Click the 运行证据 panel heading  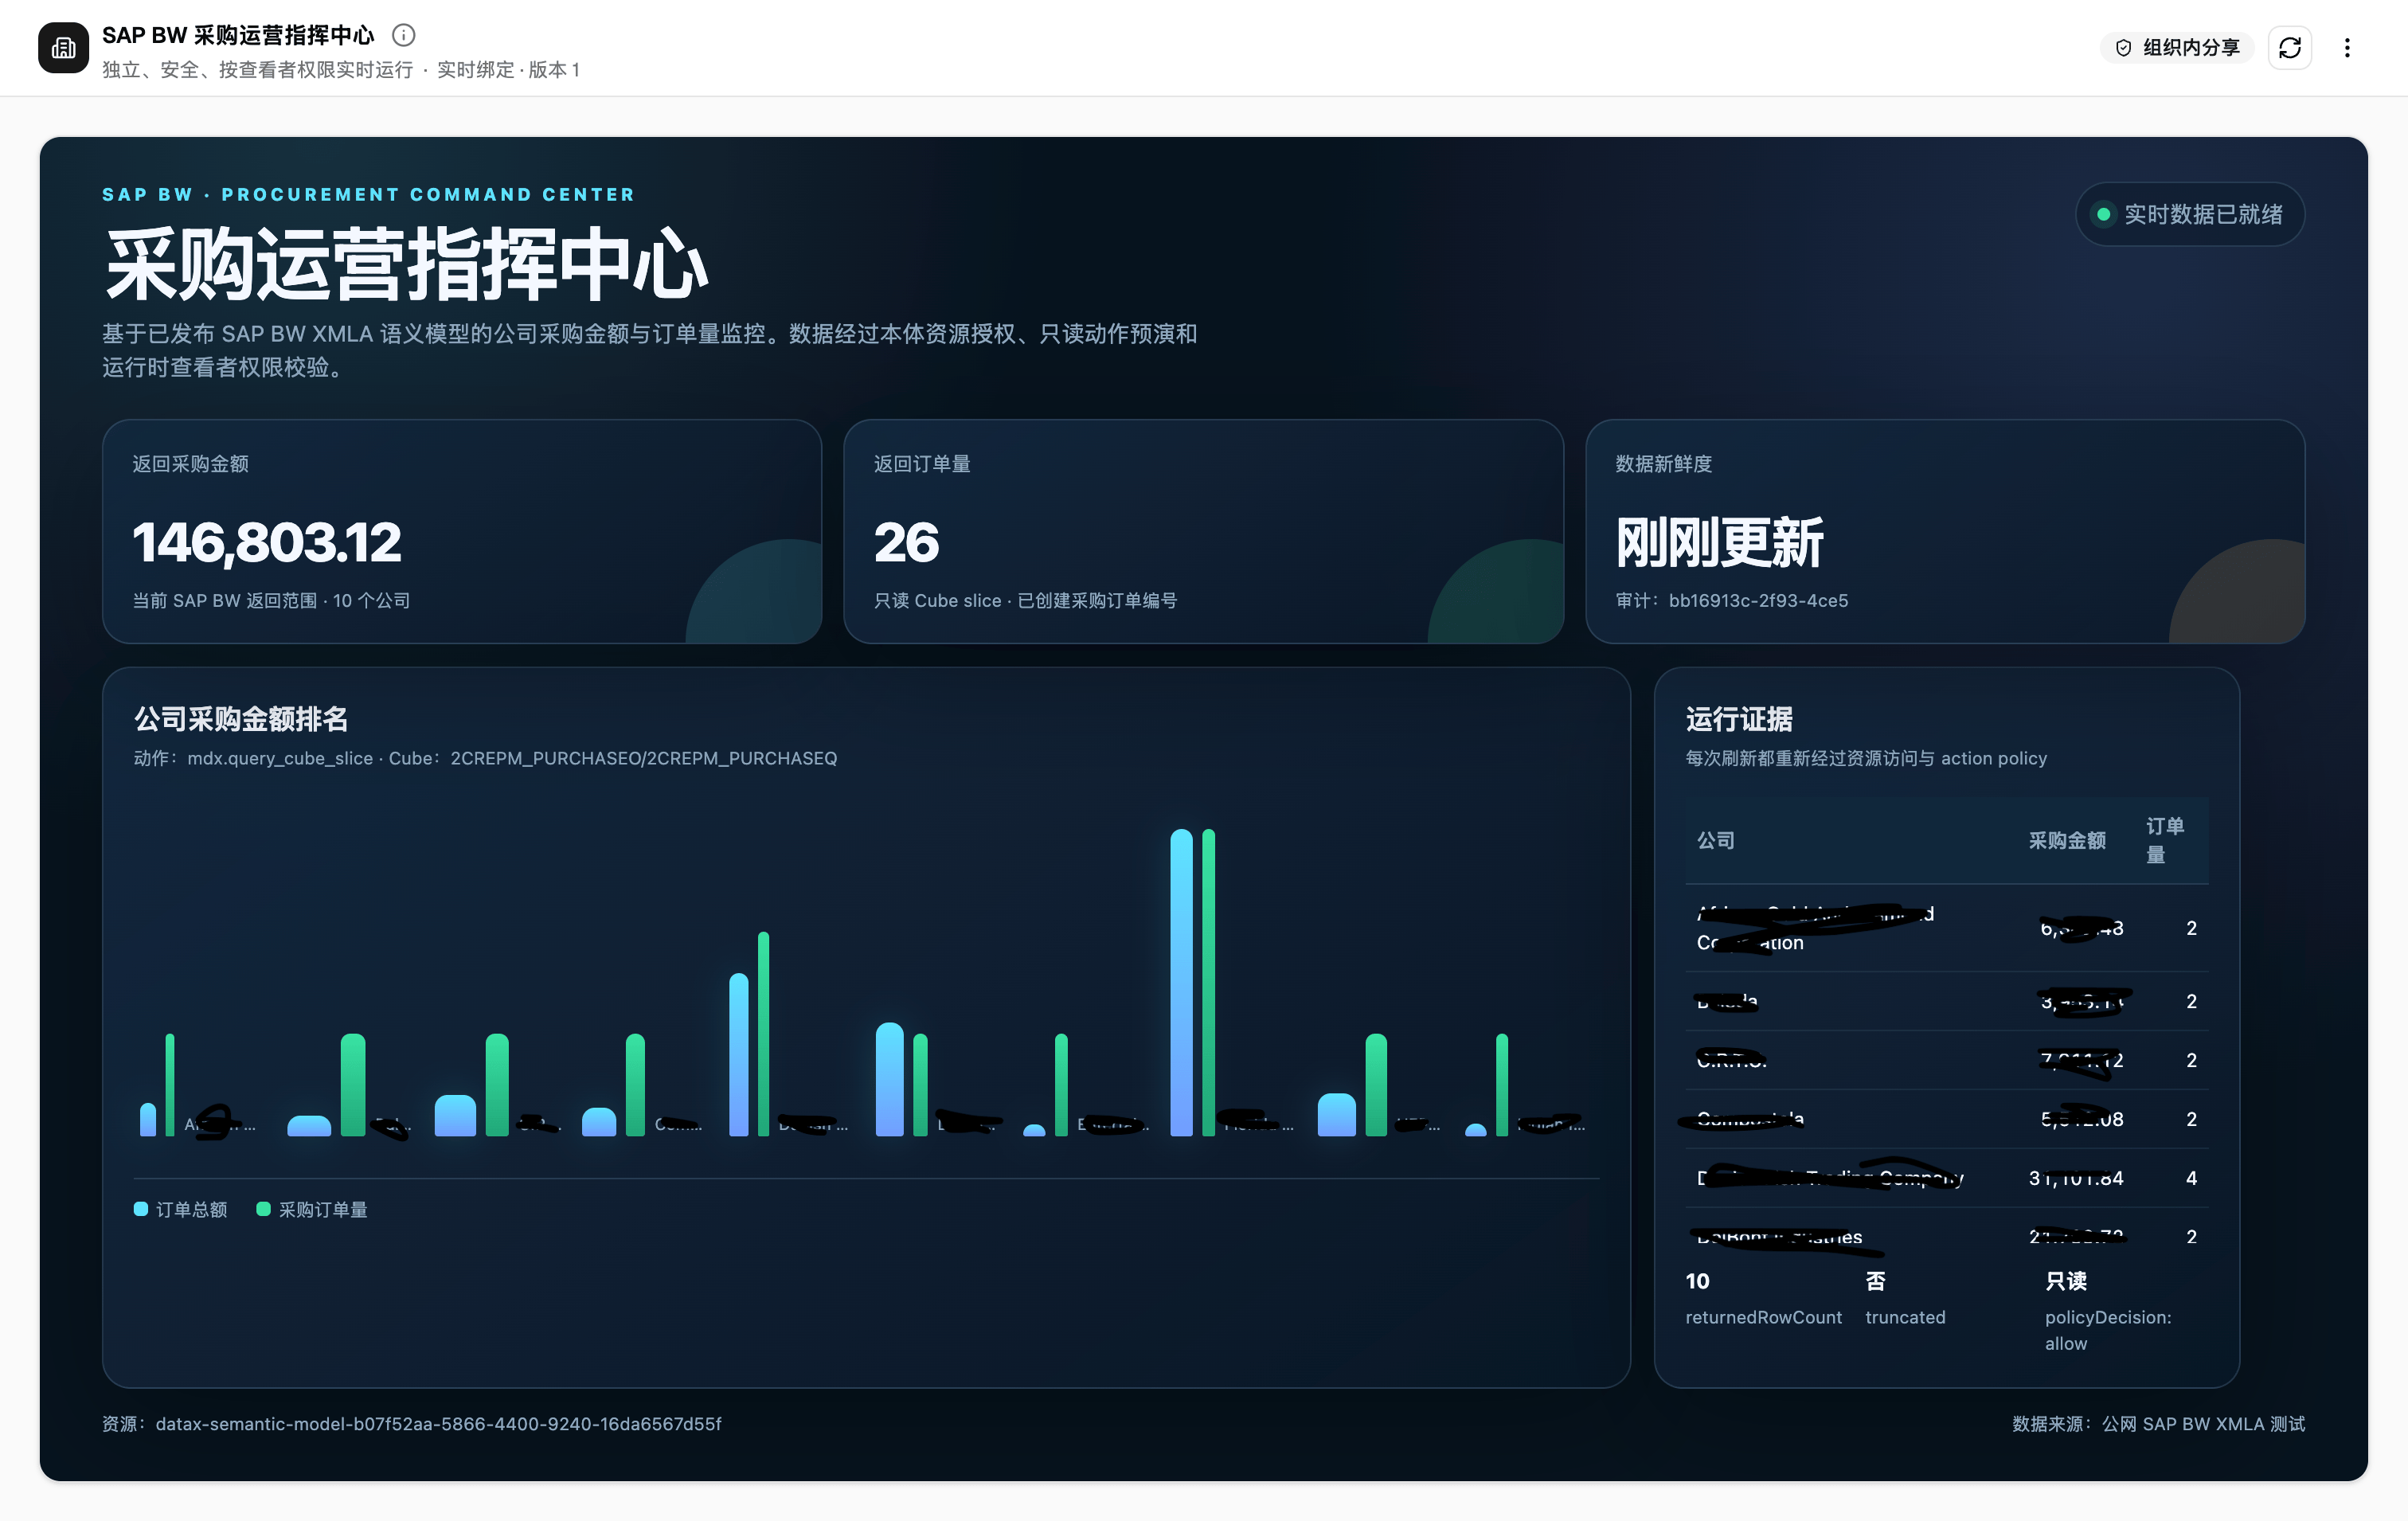[x=1738, y=718]
